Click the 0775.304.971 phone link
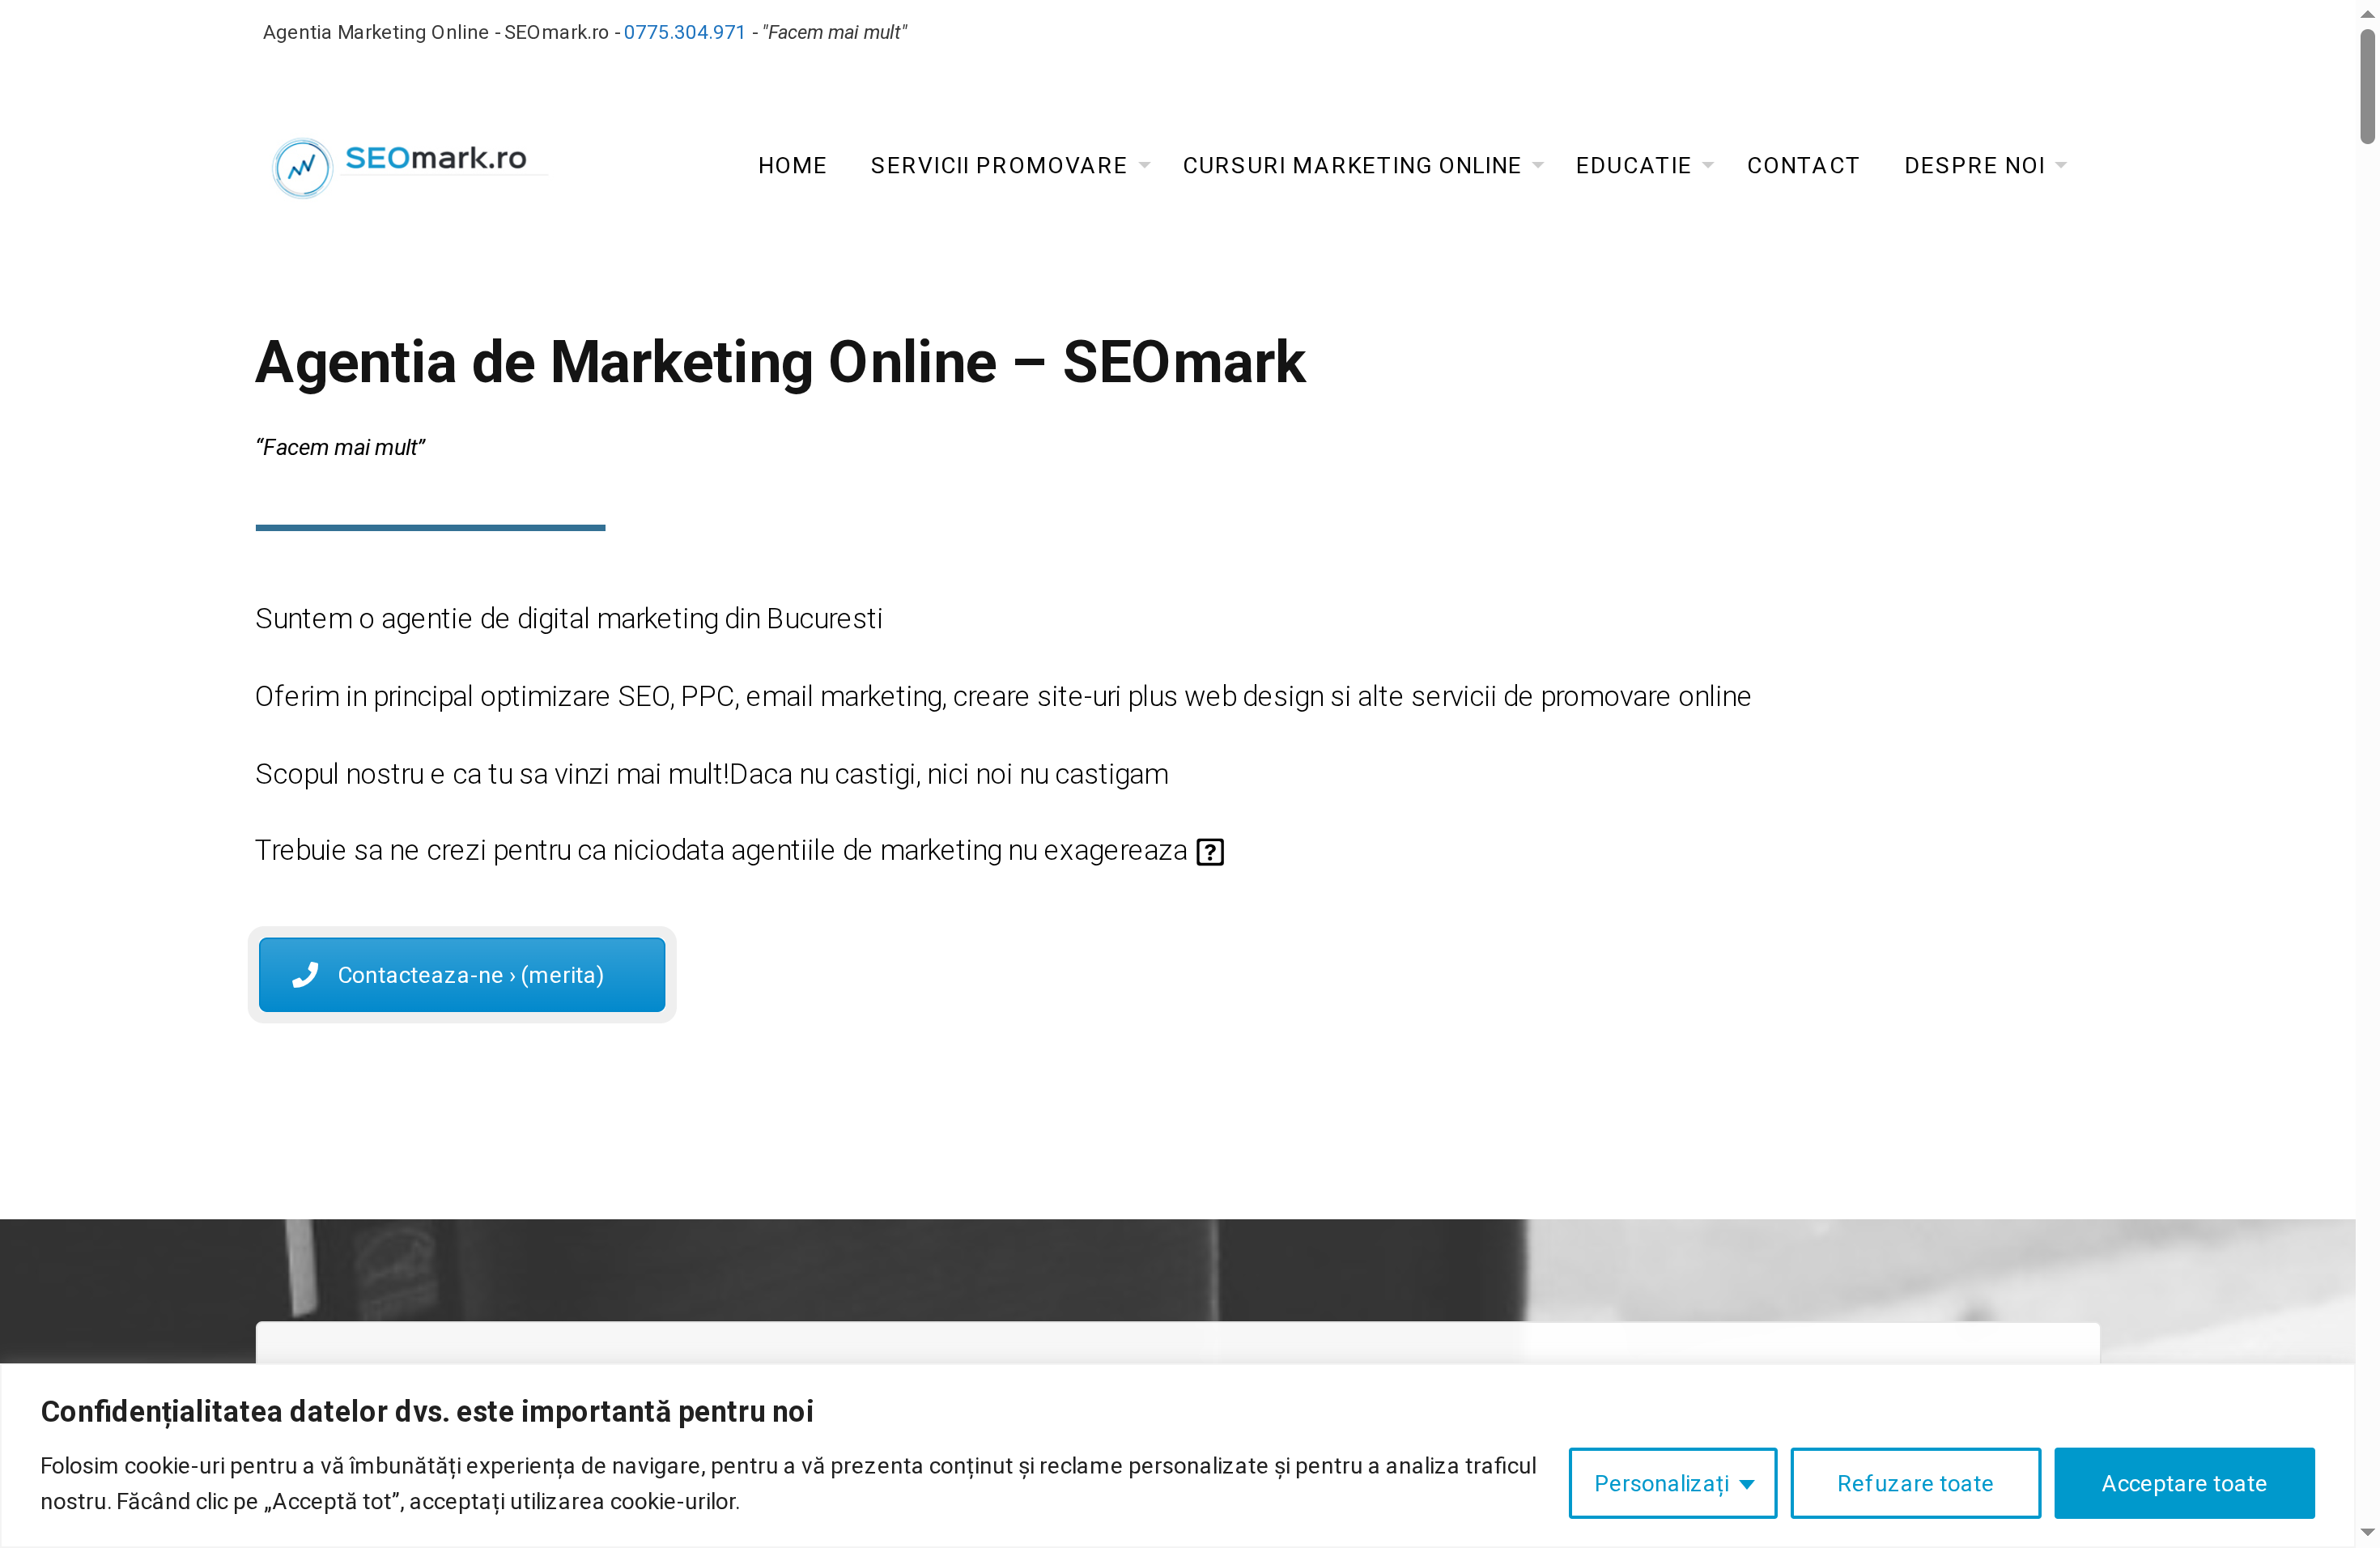The height and width of the screenshot is (1548, 2380). click(x=684, y=32)
